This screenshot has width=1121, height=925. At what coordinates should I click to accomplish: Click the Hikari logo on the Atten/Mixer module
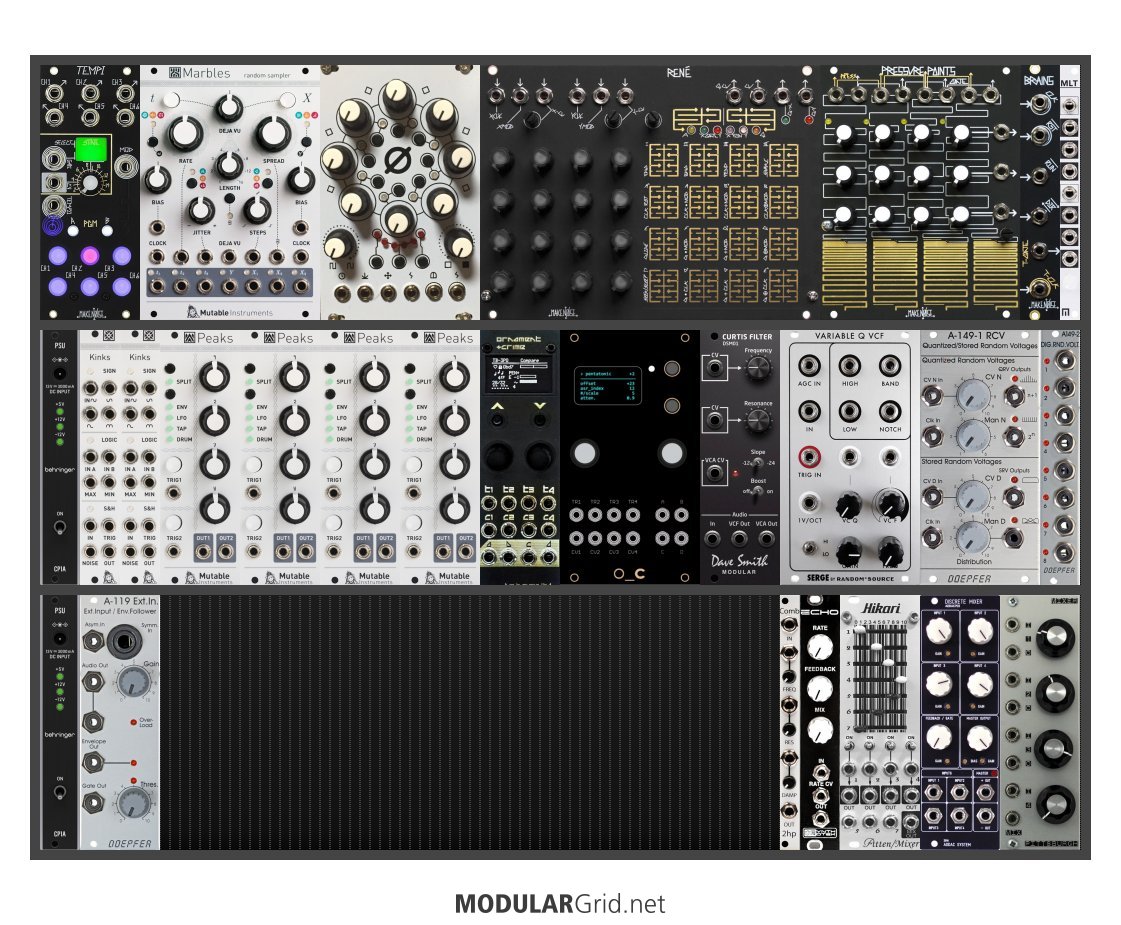(x=879, y=608)
